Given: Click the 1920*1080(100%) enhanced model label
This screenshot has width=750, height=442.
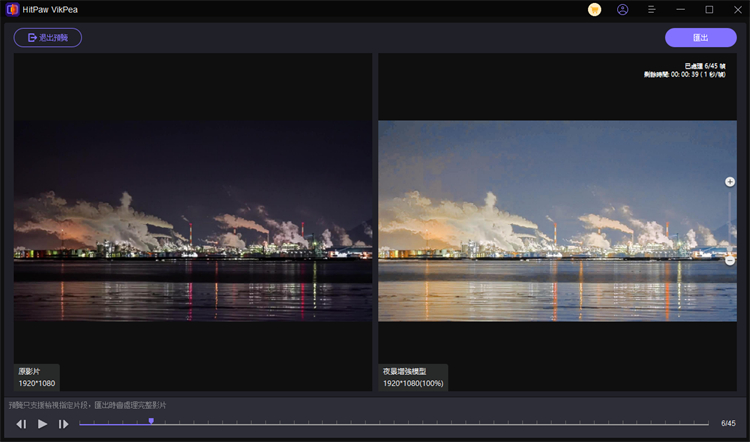Looking at the screenshot, I should coord(413,383).
